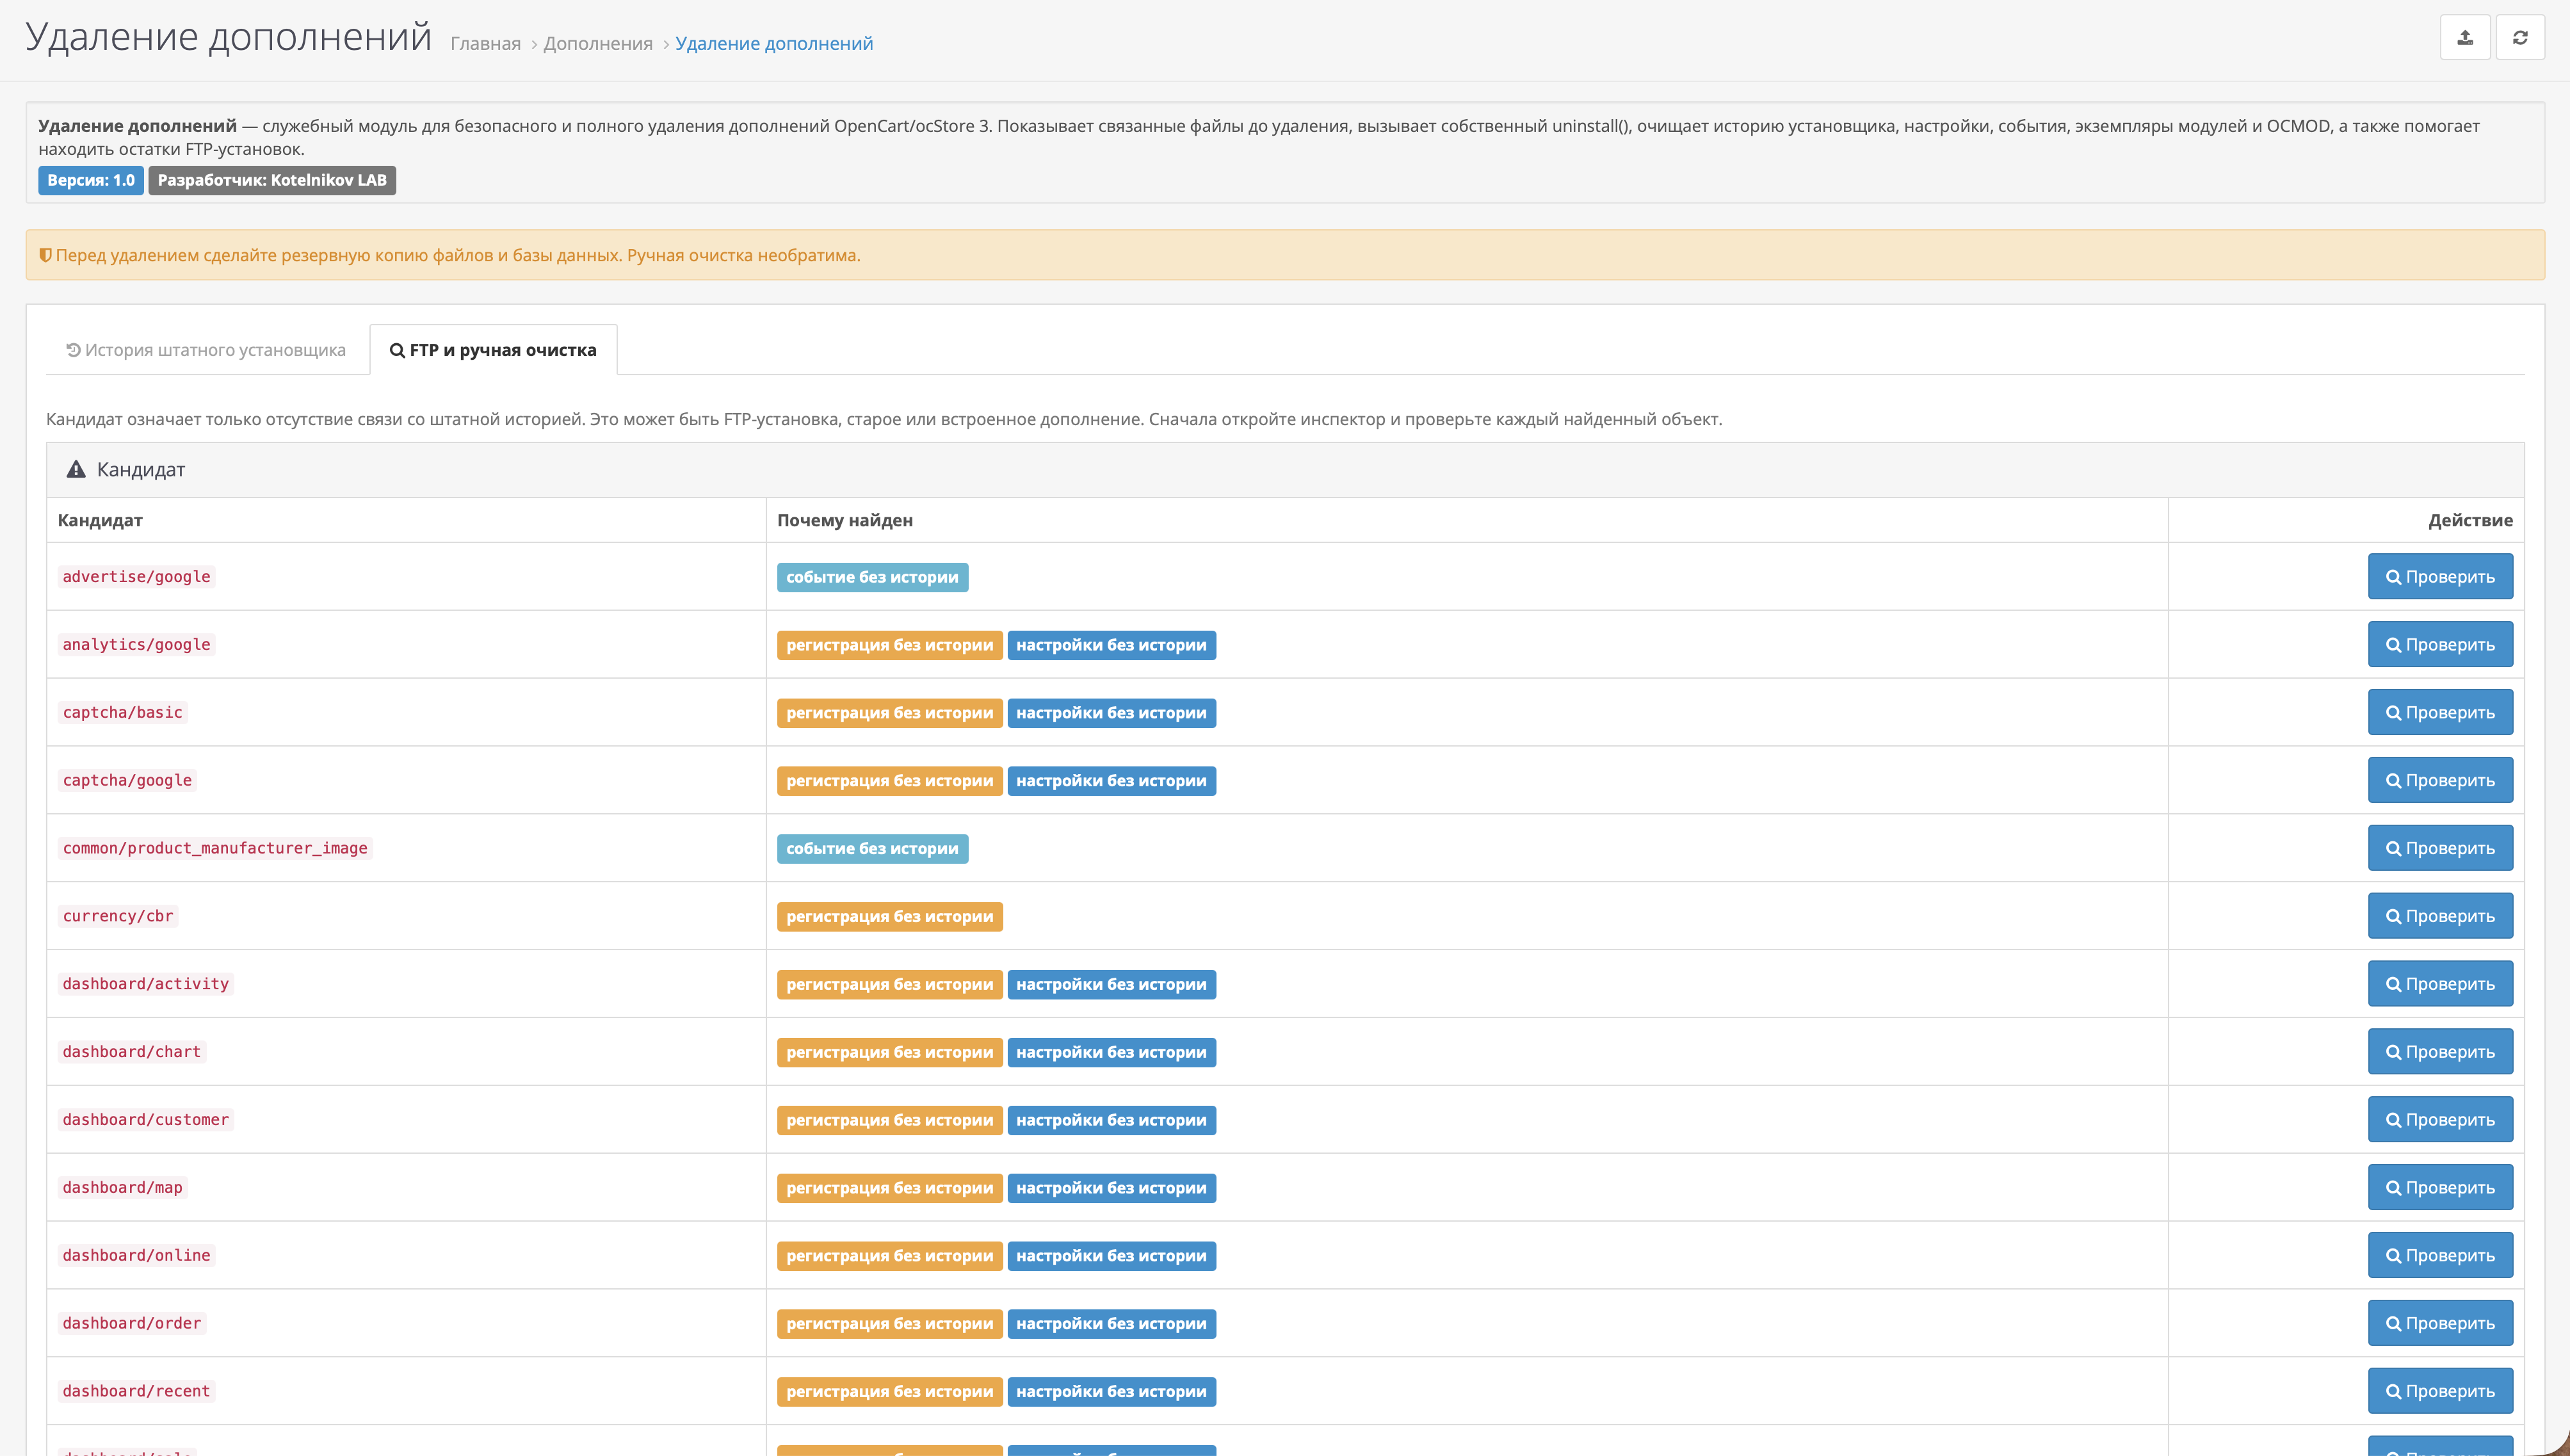Click Проверить for analytics/google

pos(2440,645)
